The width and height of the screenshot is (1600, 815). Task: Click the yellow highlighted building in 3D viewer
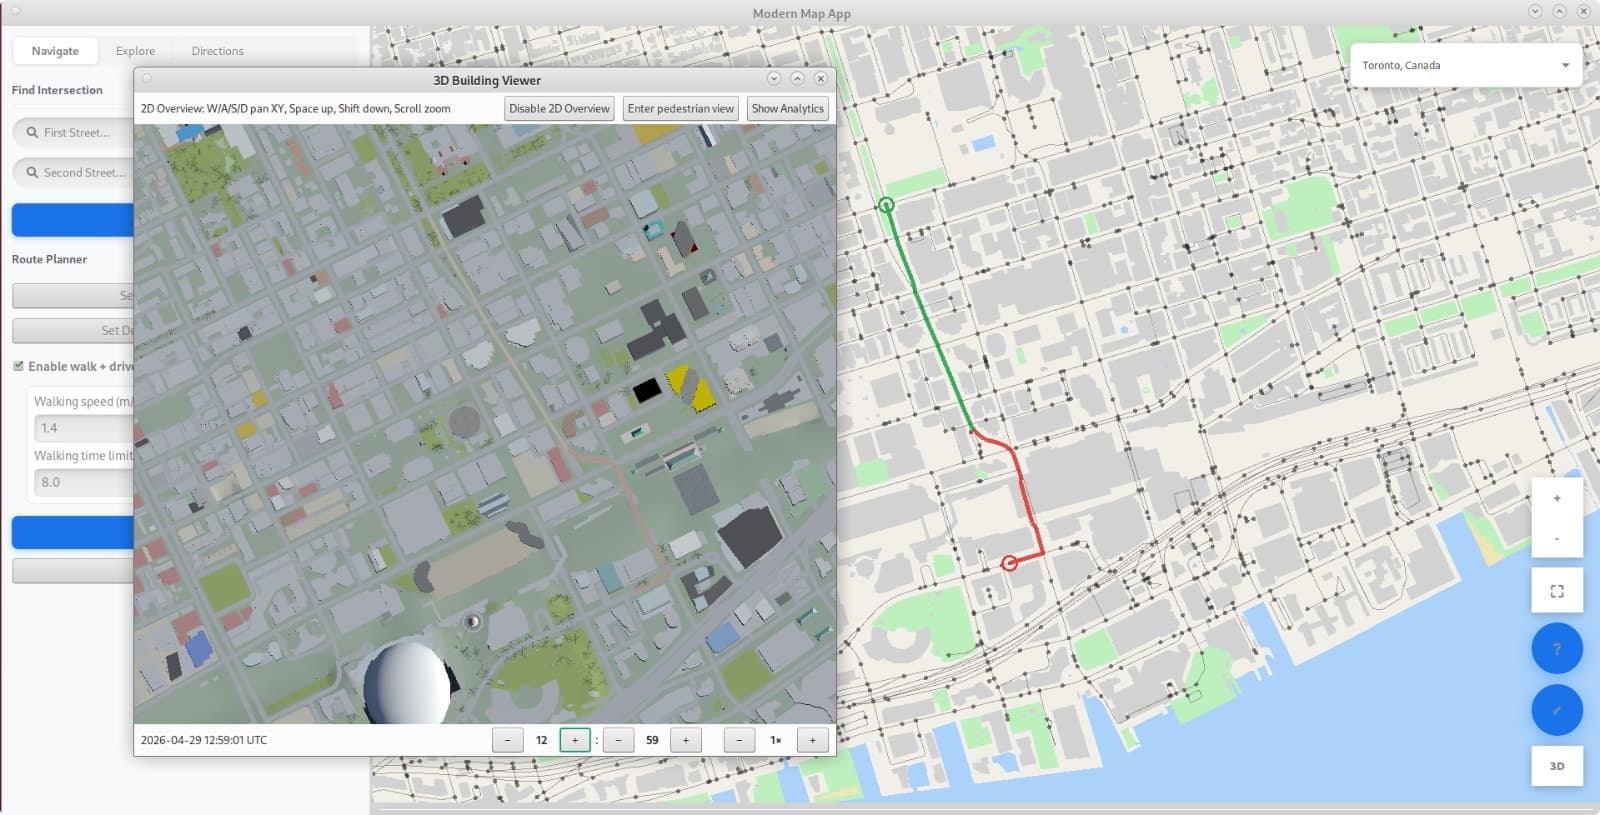pyautogui.click(x=692, y=387)
